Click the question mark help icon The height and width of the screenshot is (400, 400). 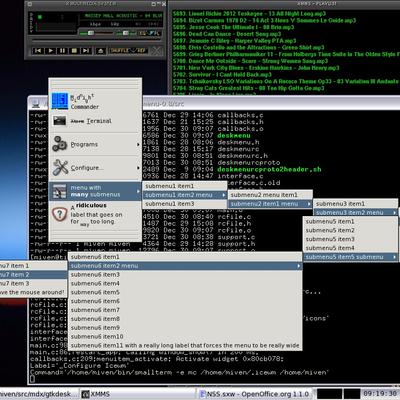60,214
